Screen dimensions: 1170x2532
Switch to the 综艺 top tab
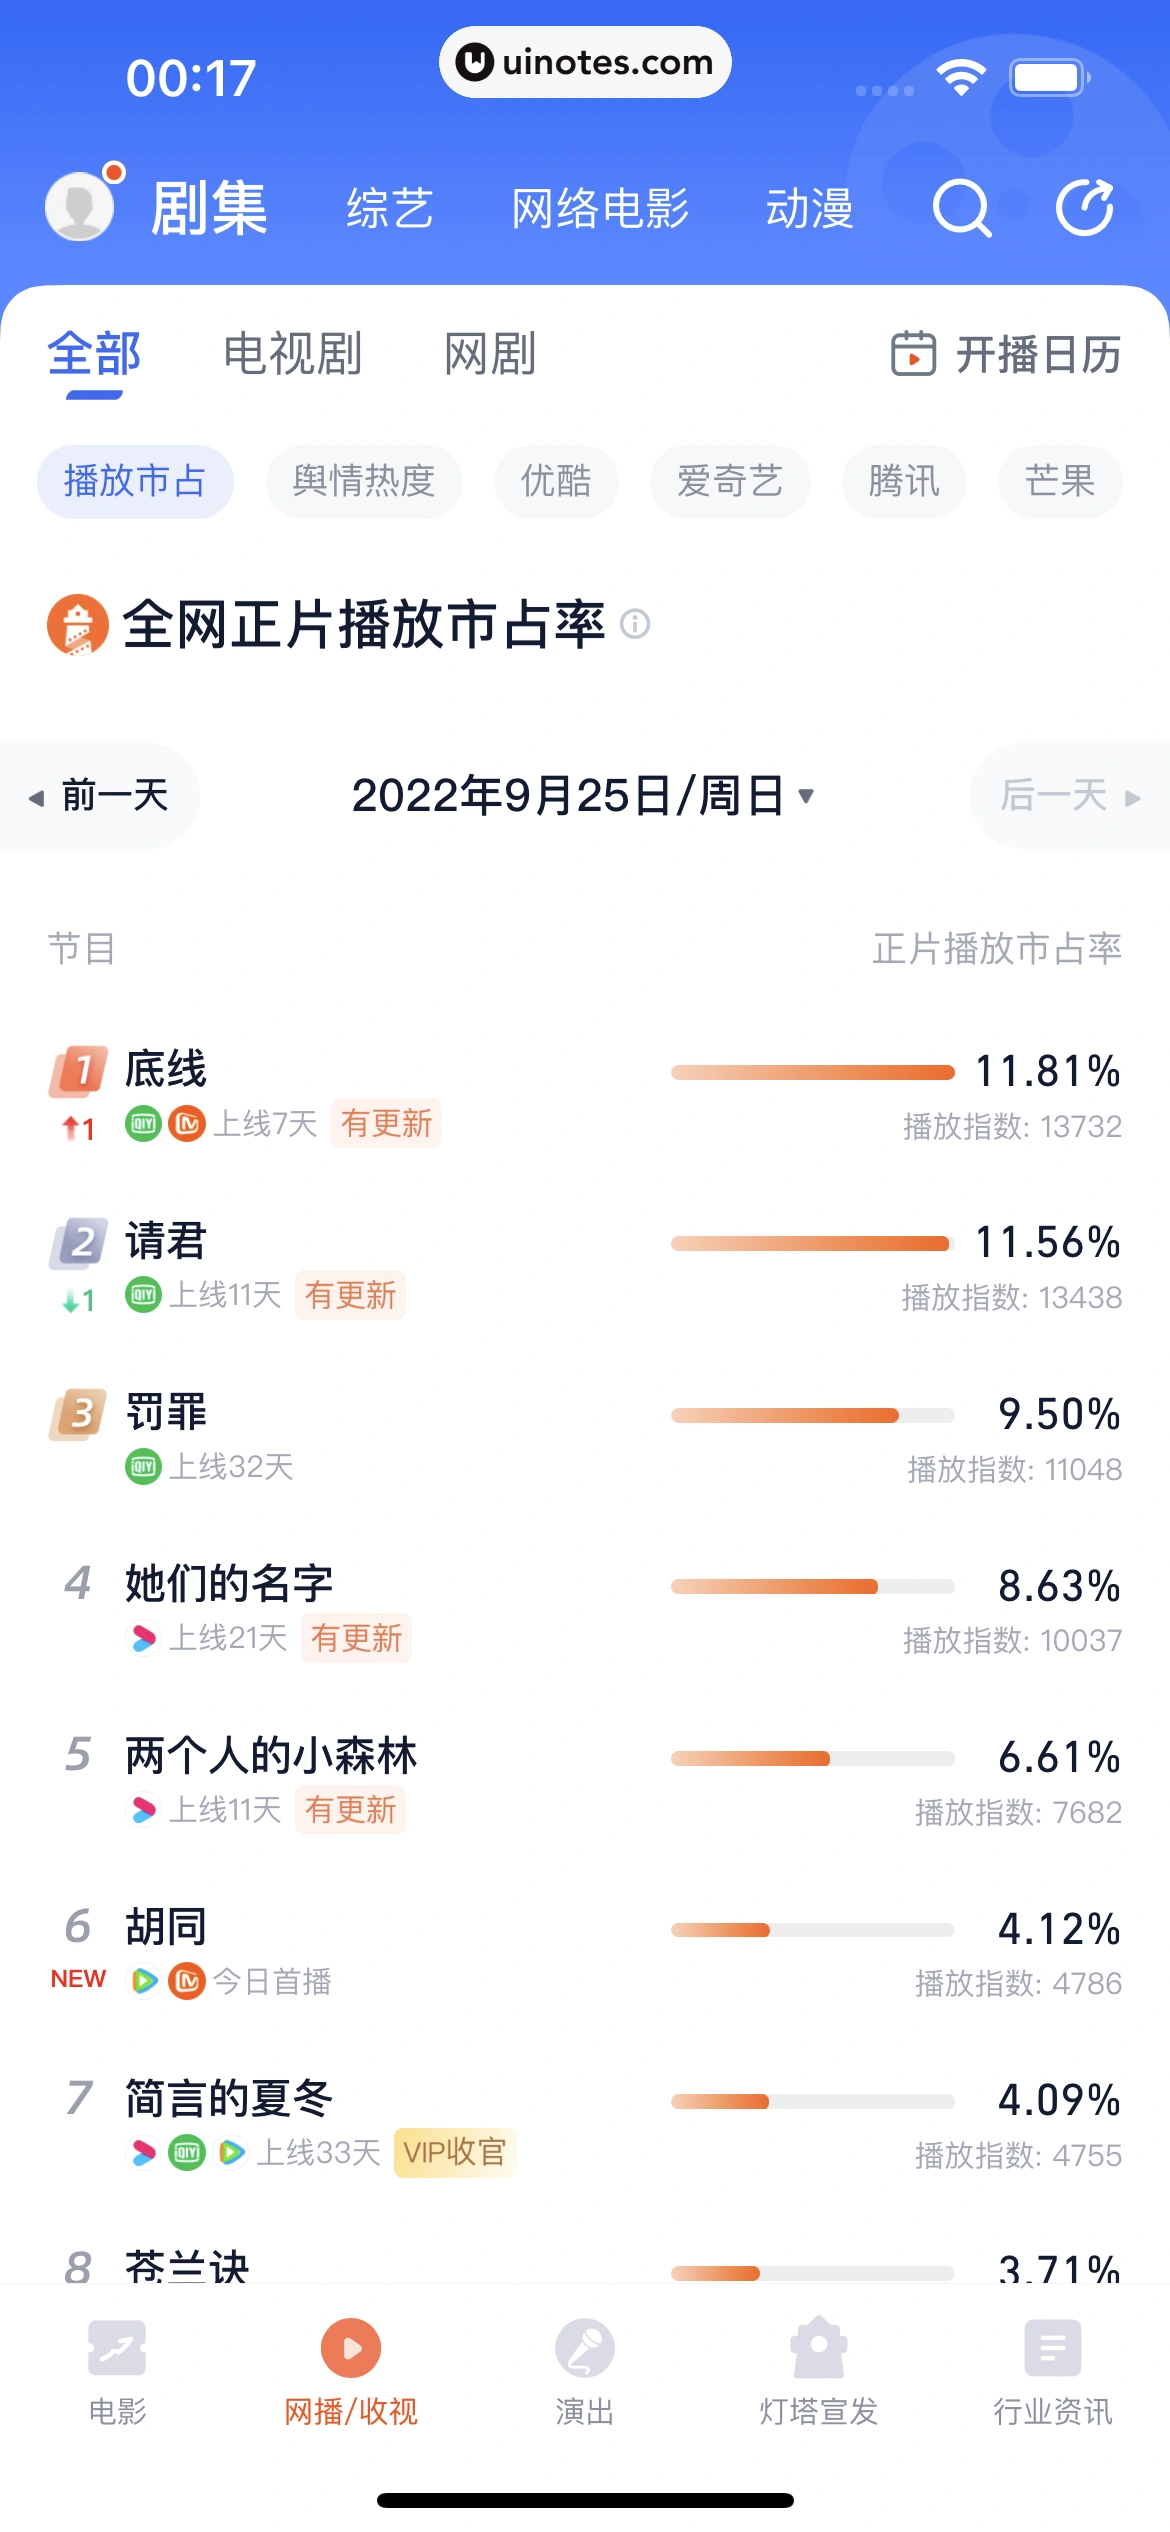(390, 208)
